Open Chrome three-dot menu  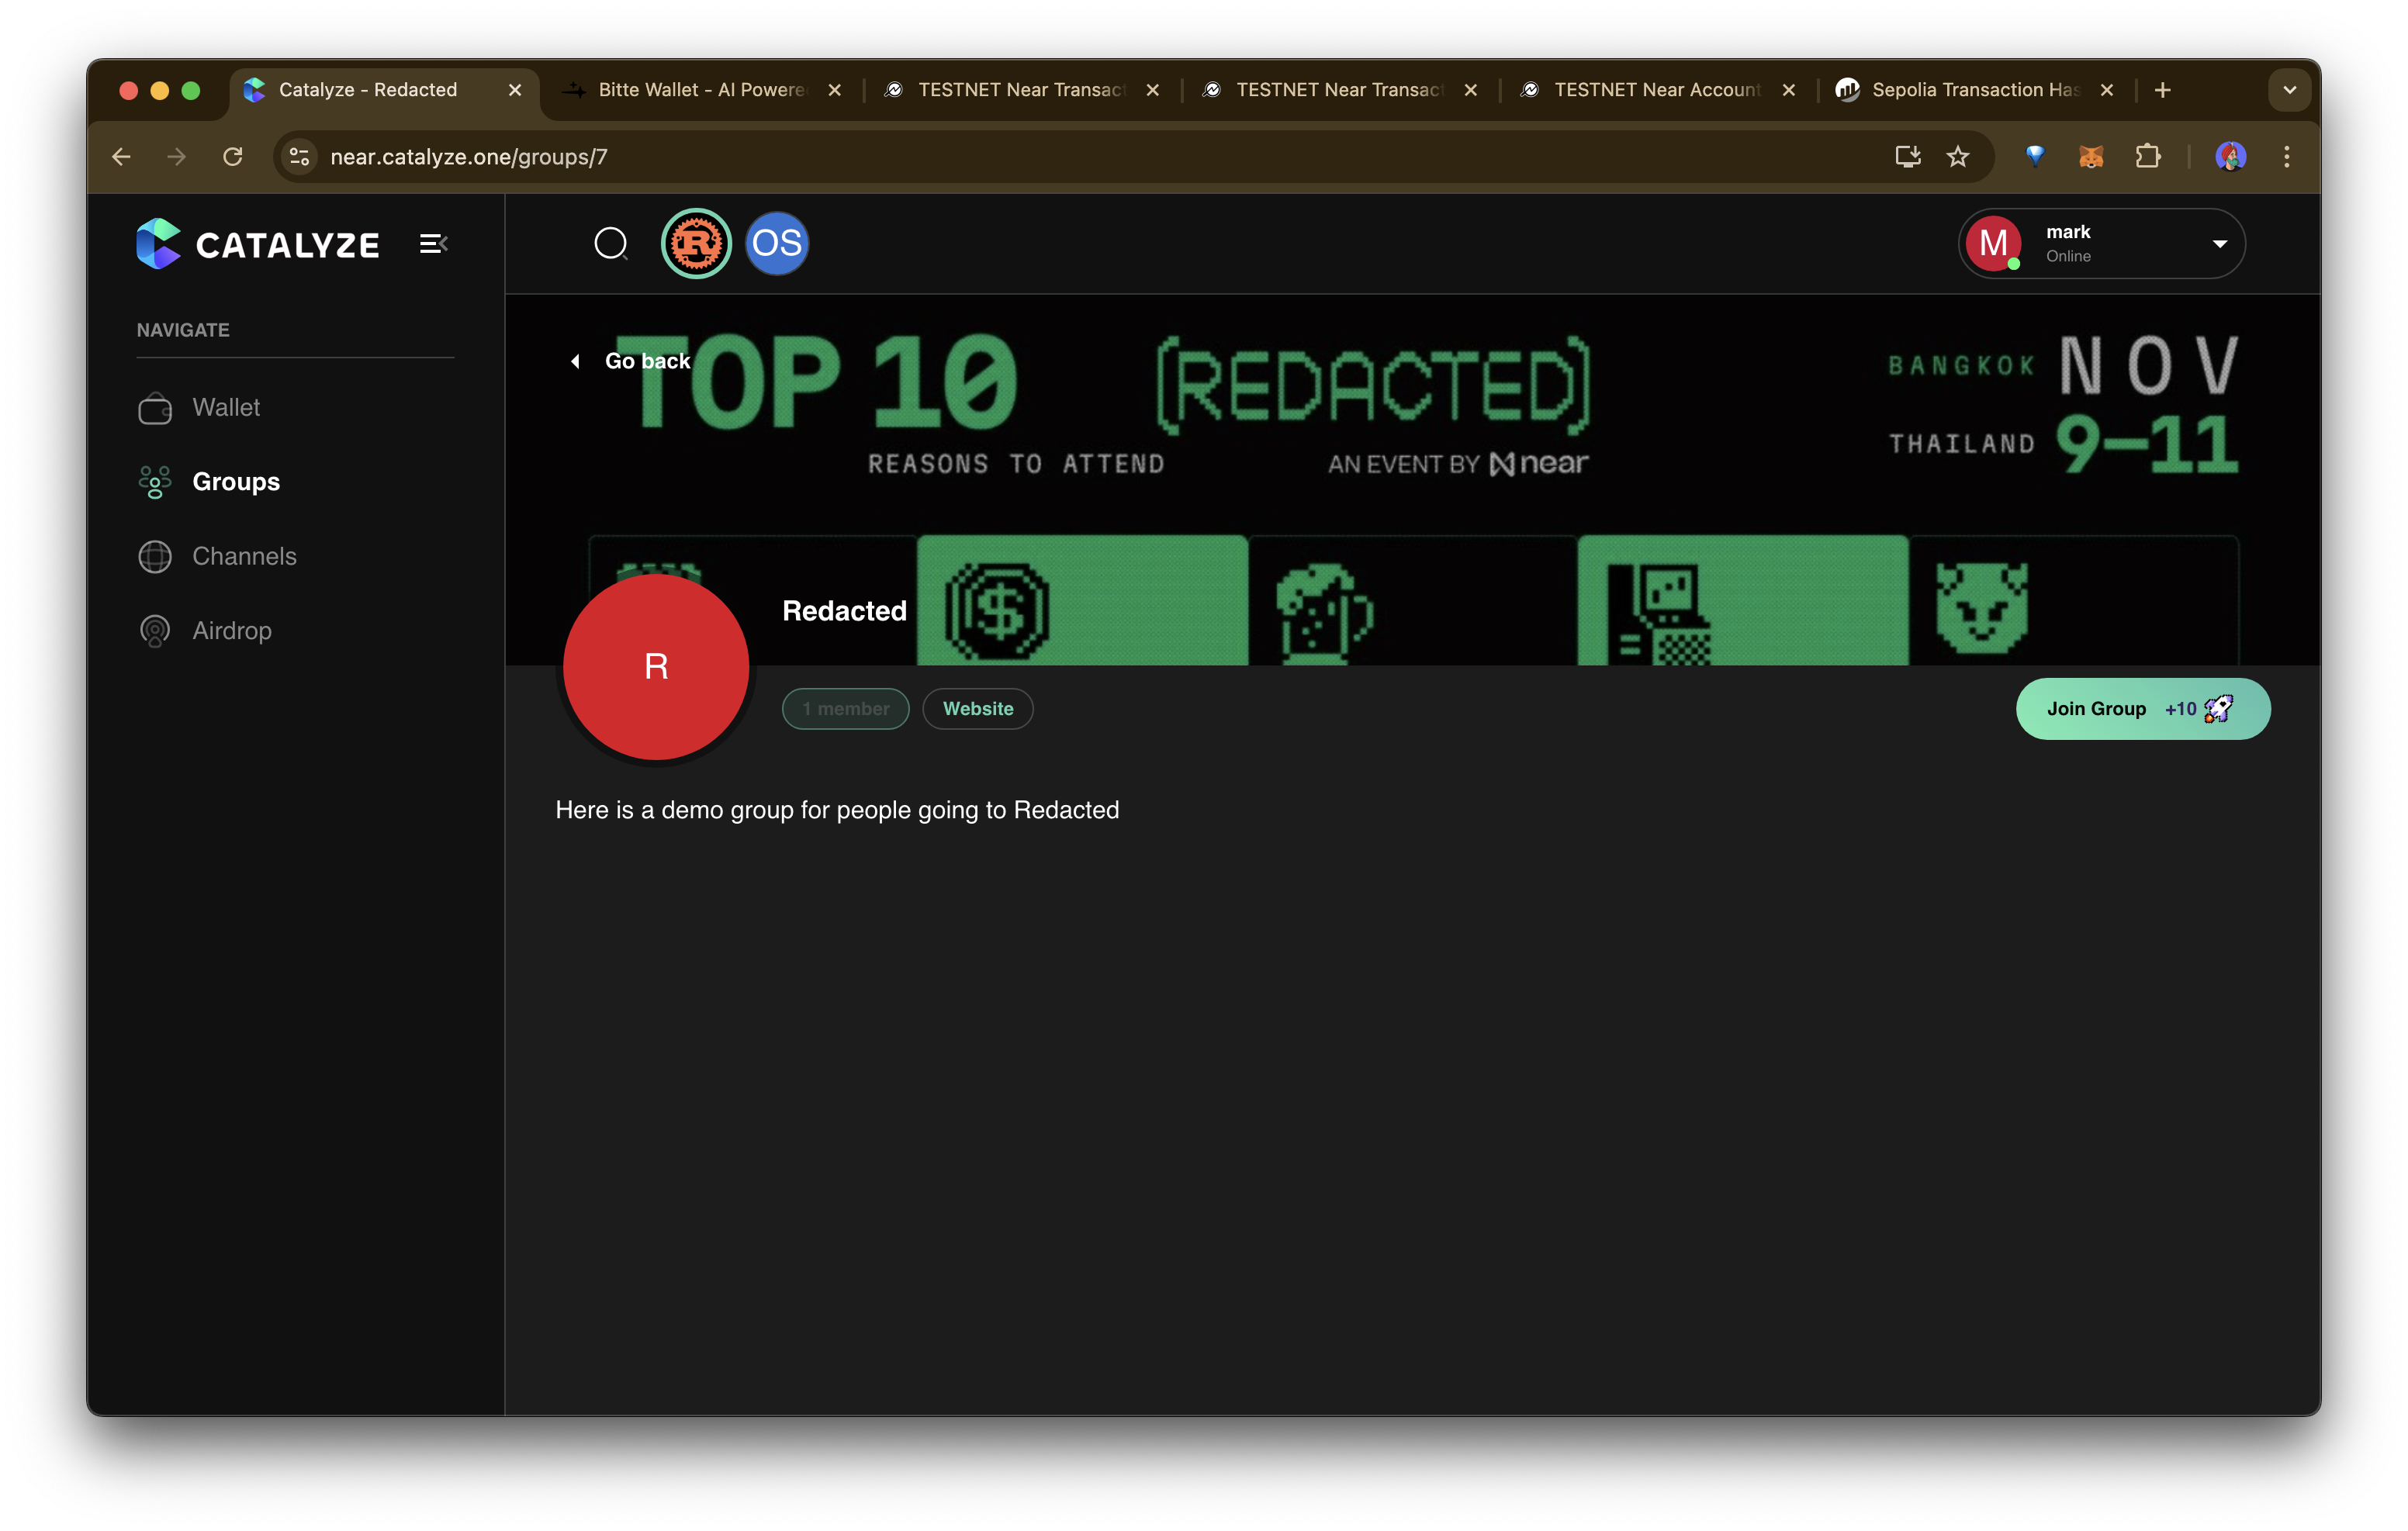tap(2286, 157)
